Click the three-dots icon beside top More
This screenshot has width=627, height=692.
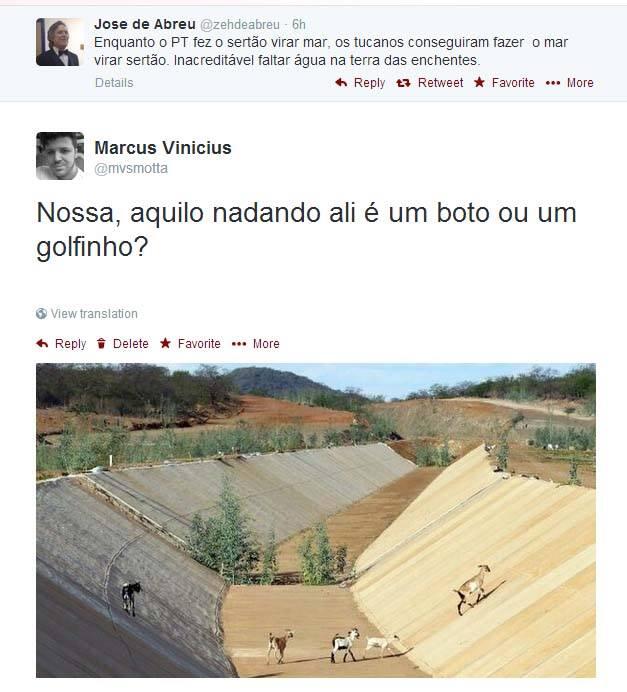(553, 83)
